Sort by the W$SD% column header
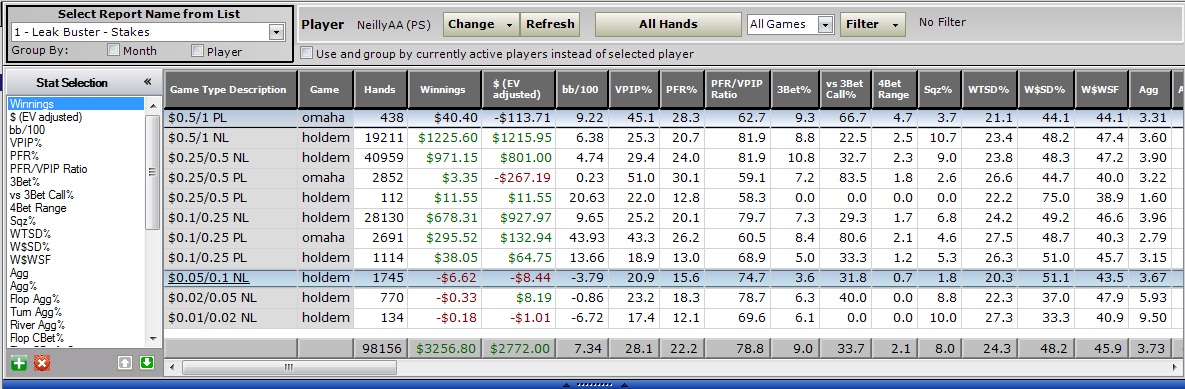This screenshot has width=1185, height=389. (1047, 89)
